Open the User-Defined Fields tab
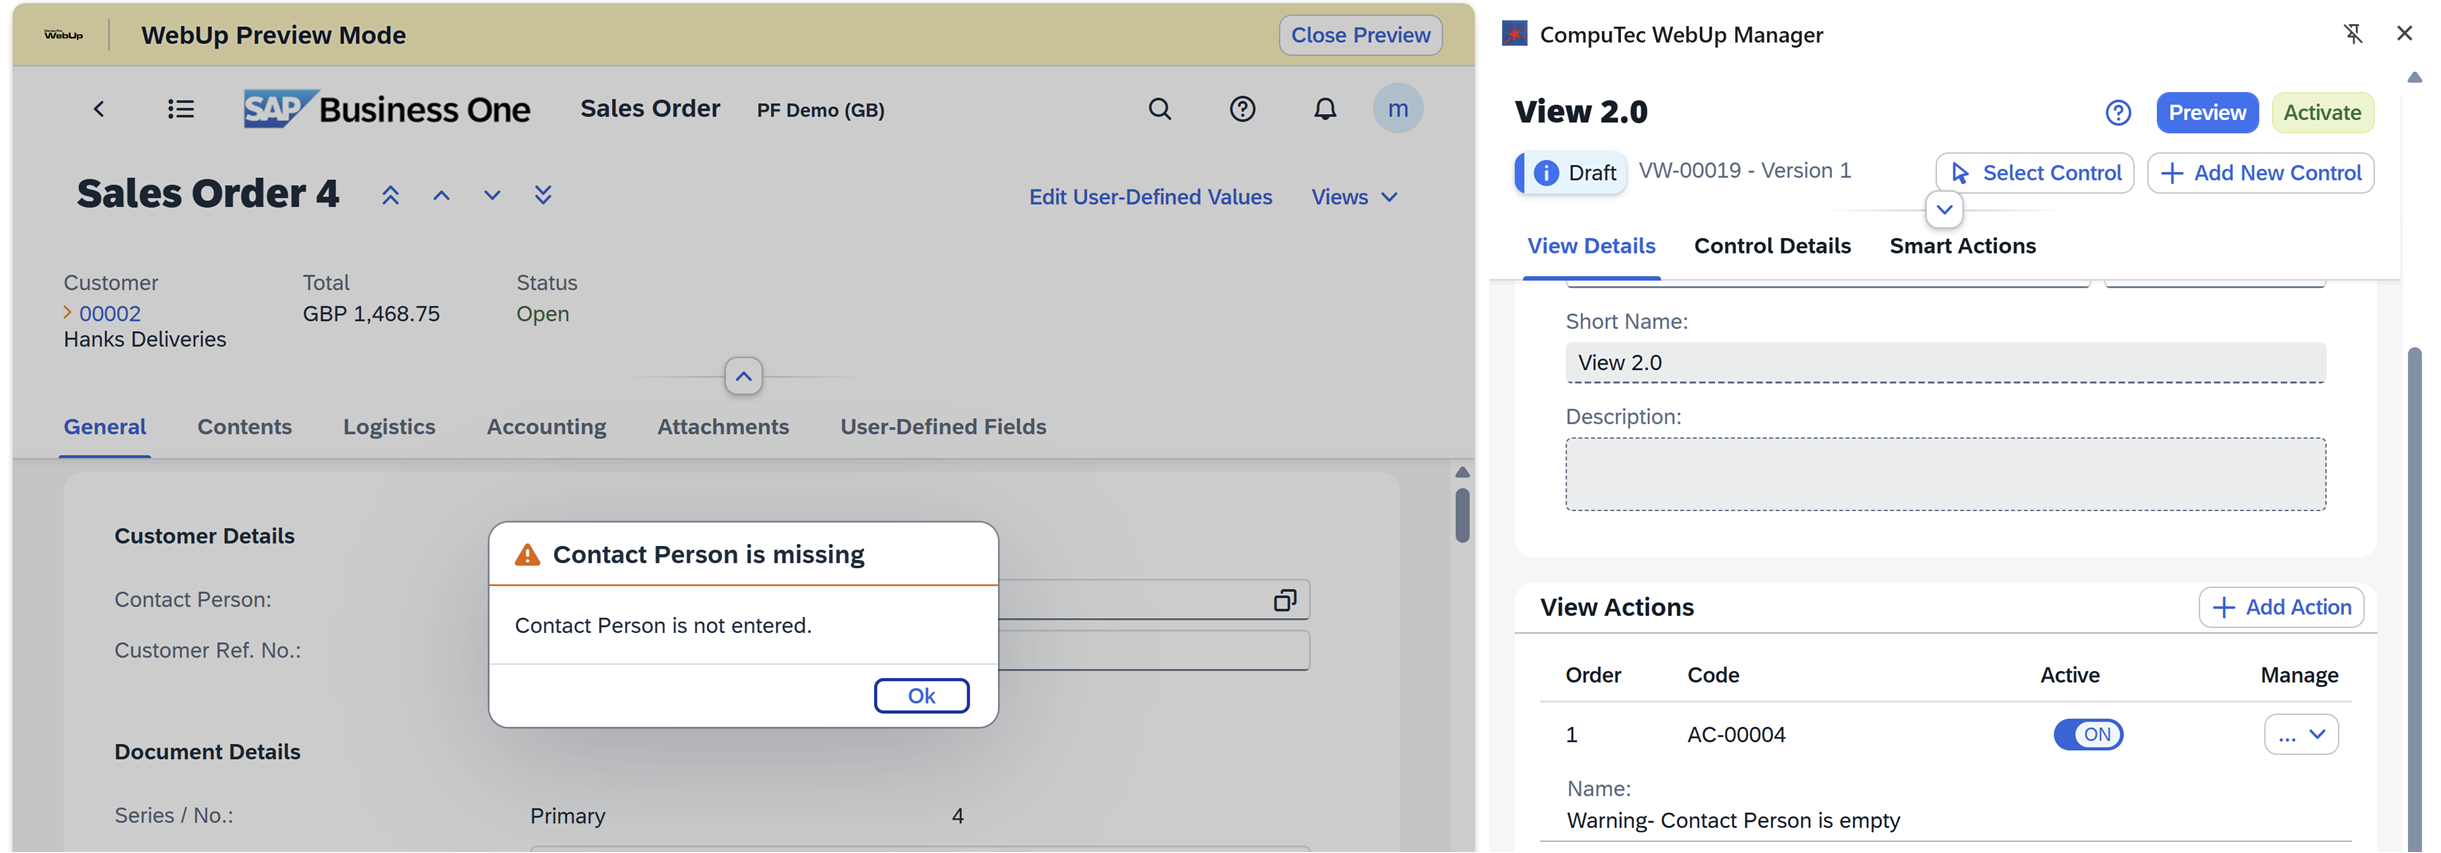The height and width of the screenshot is (853, 2441). tap(943, 427)
